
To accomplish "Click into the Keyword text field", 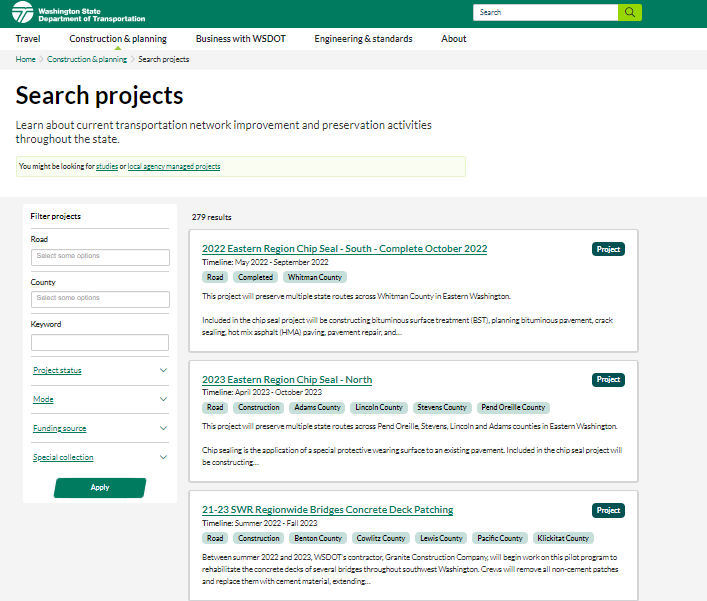I will (x=100, y=342).
